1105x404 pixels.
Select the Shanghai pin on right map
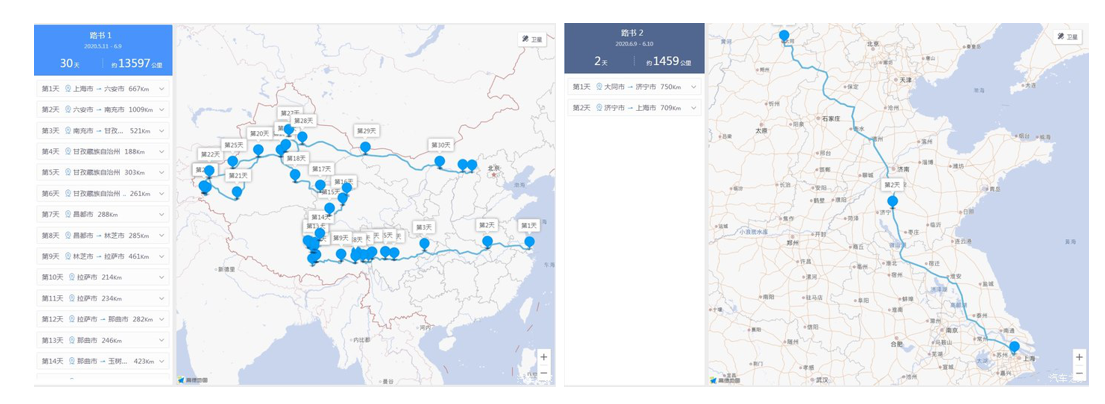click(x=1014, y=347)
